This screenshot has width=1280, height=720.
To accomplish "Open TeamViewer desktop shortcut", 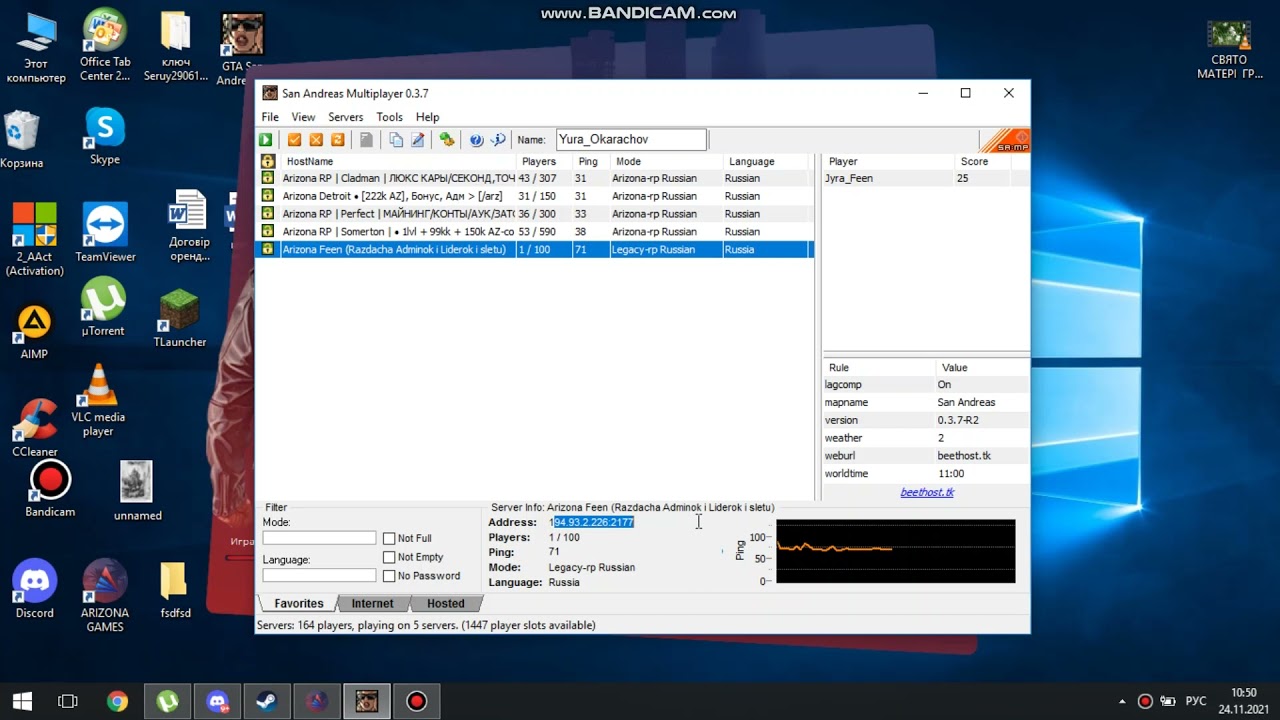I will [x=105, y=232].
